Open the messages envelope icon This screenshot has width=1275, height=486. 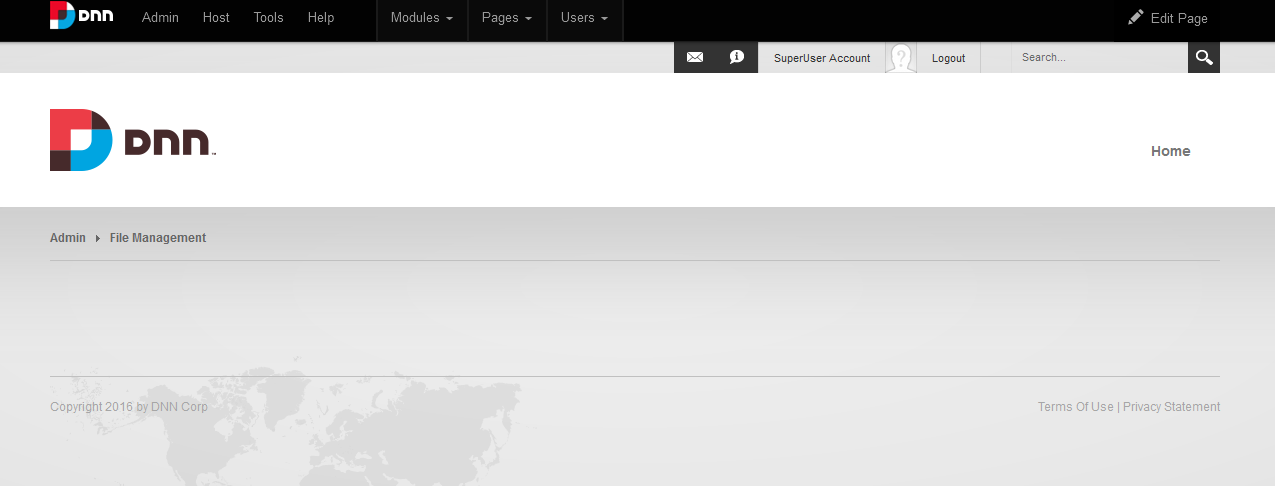click(x=695, y=57)
